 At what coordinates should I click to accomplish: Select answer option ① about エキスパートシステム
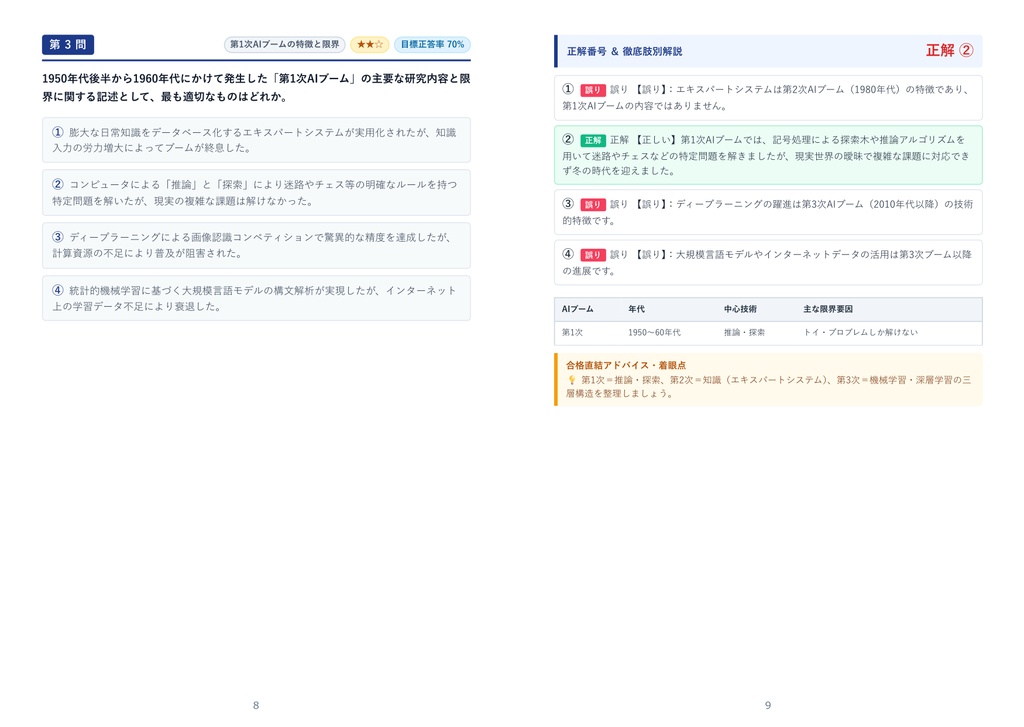pyautogui.click(x=256, y=140)
